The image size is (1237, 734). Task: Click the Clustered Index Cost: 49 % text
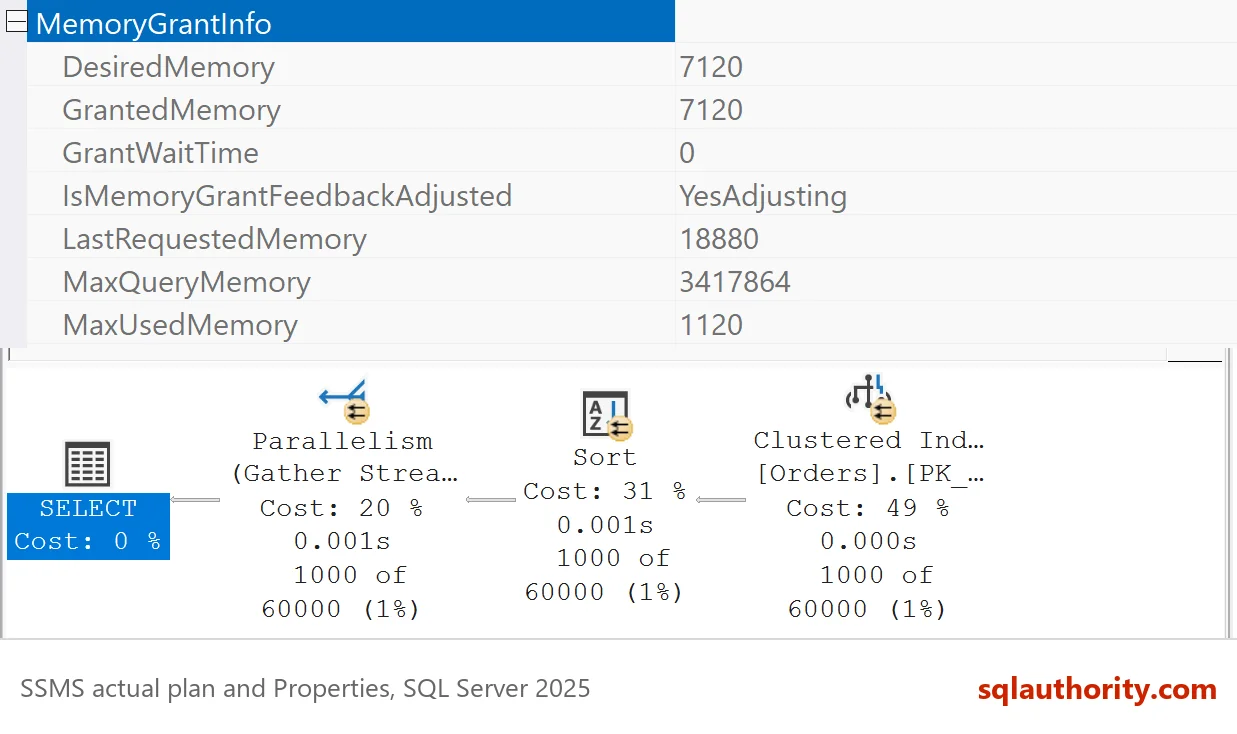[868, 508]
